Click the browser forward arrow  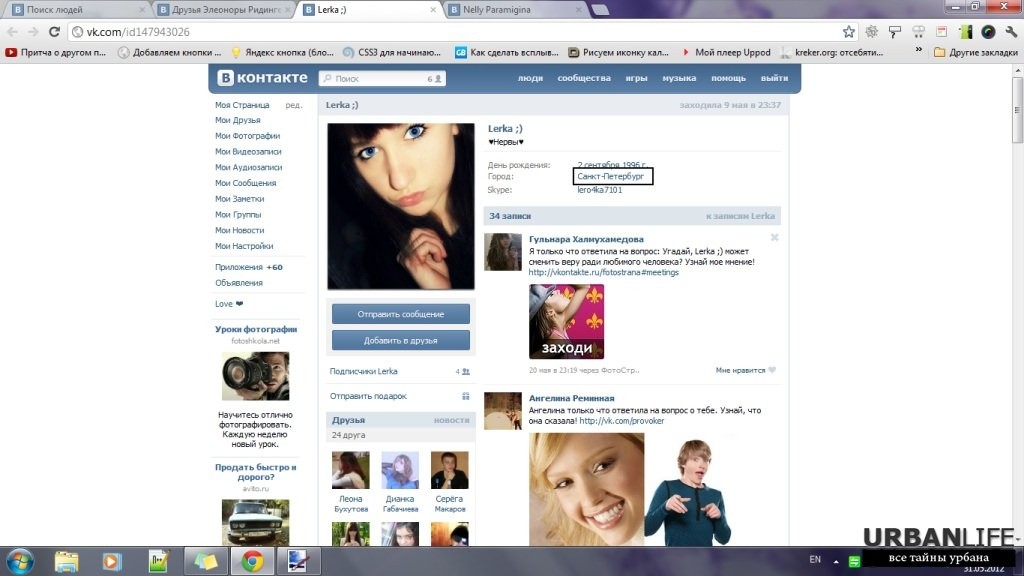tap(33, 32)
